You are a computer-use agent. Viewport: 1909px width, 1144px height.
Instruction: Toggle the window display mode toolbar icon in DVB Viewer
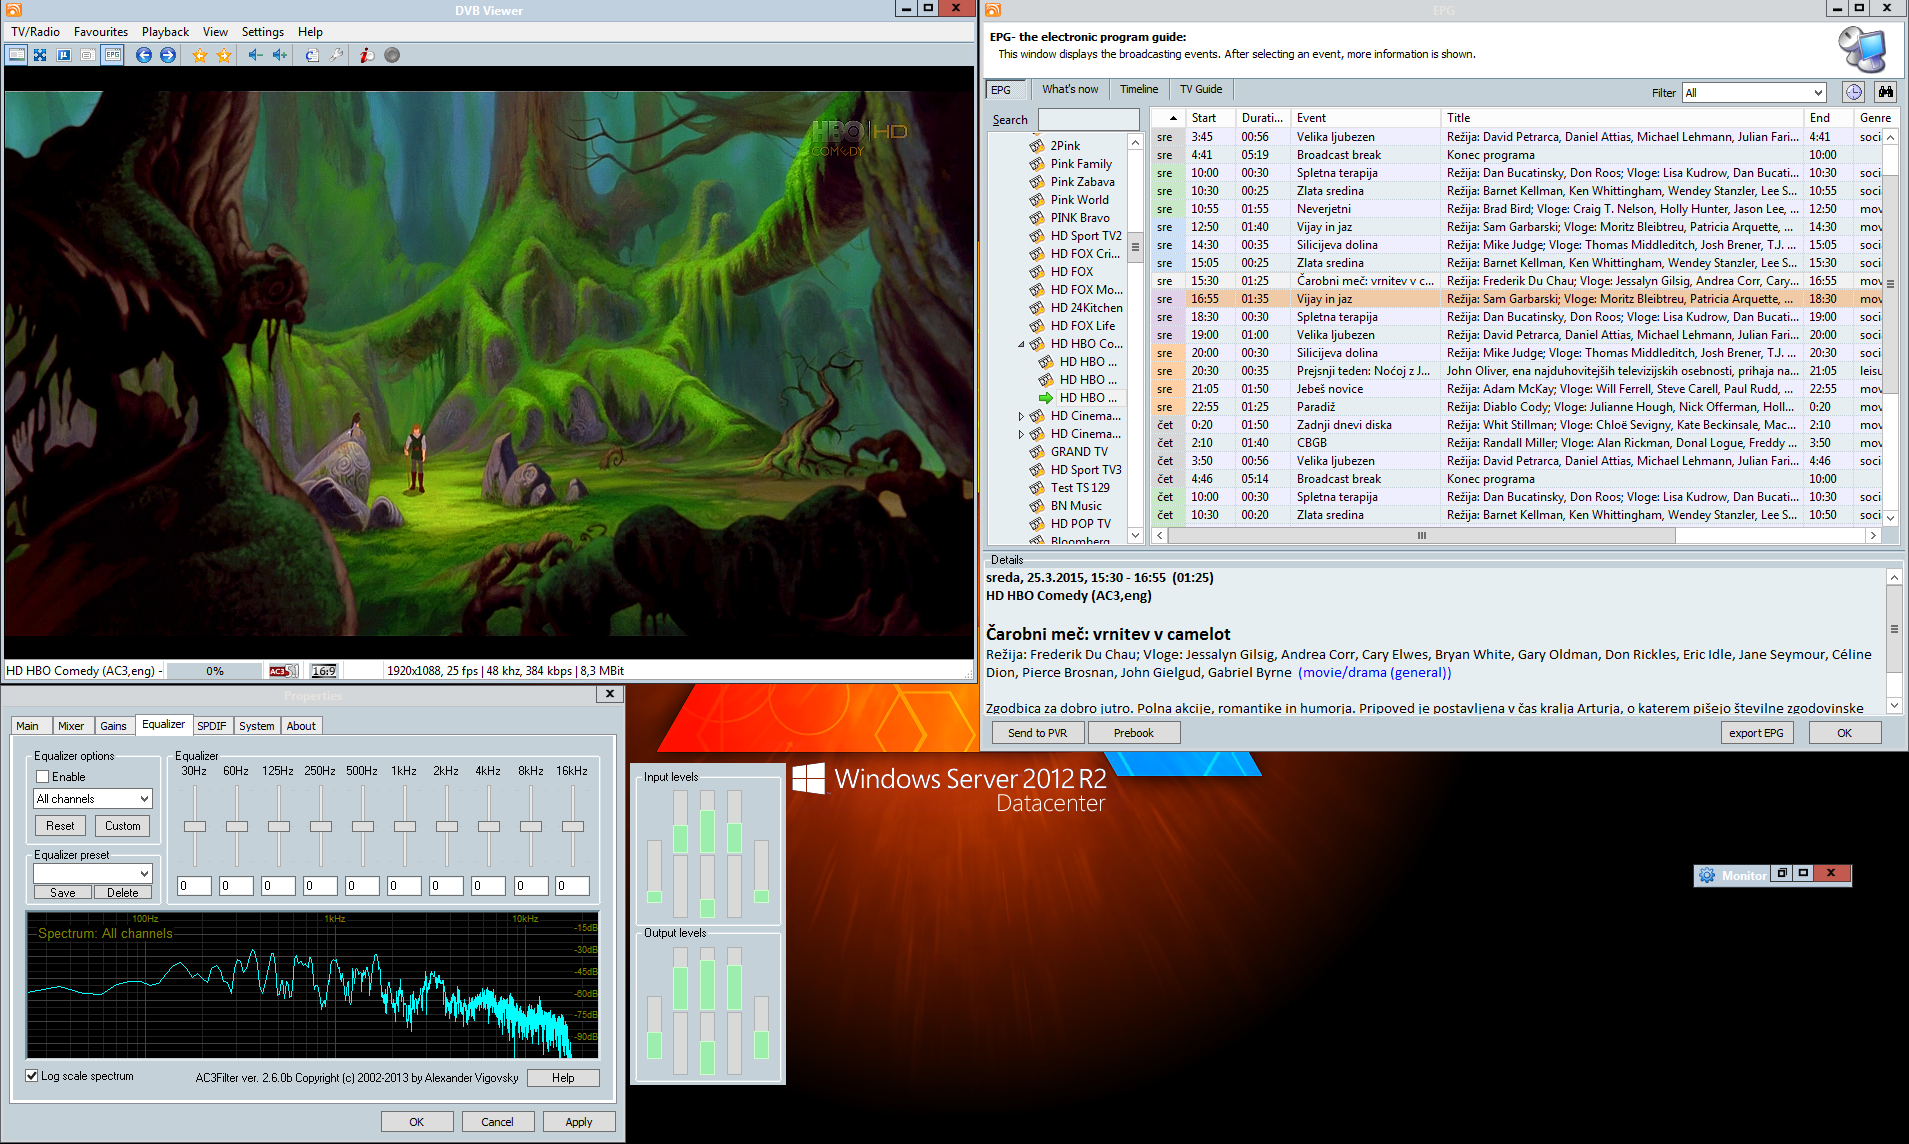click(x=17, y=55)
